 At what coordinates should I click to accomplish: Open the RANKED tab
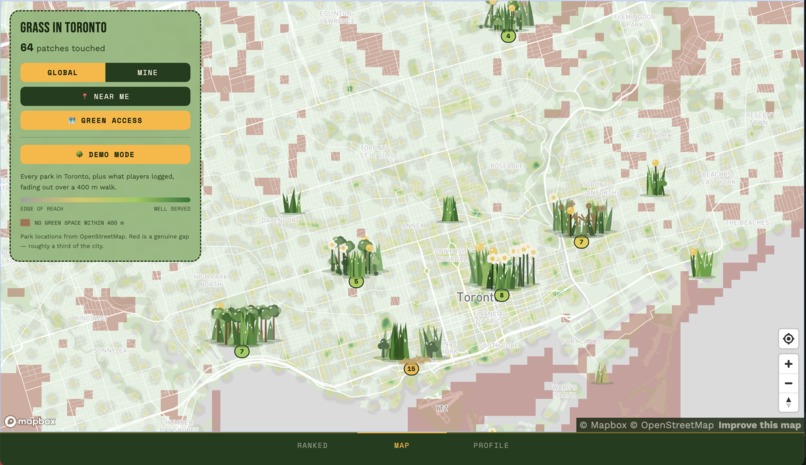coord(312,445)
